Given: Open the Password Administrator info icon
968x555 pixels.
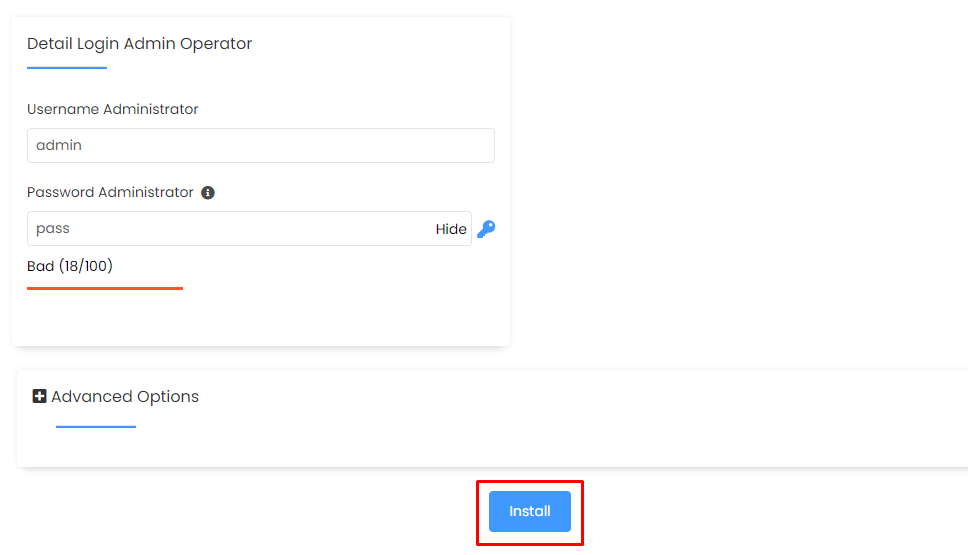Looking at the screenshot, I should pyautogui.click(x=208, y=193).
